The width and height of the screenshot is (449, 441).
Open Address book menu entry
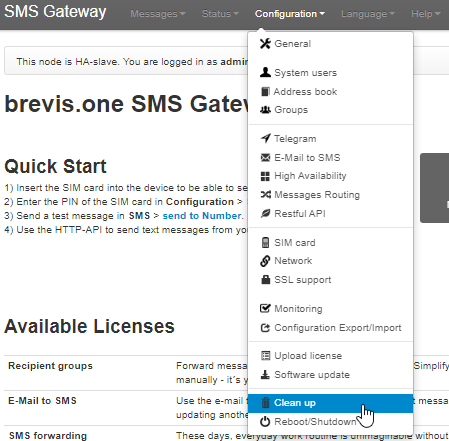point(331,91)
